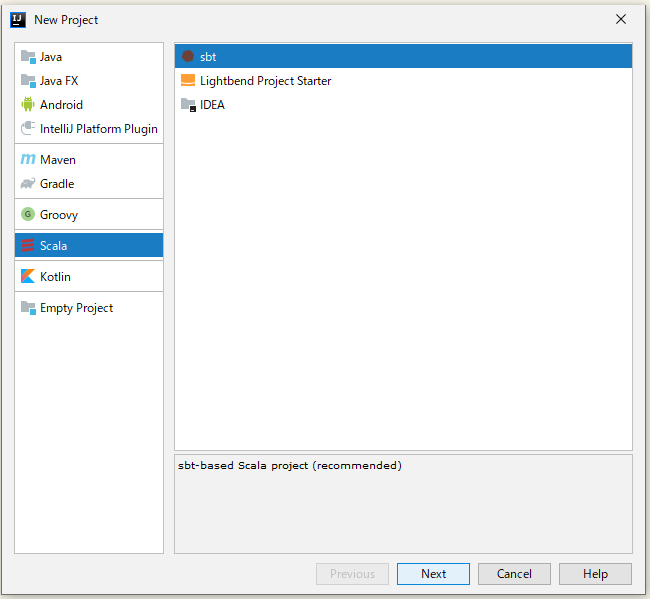Select Maven project type
650x599 pixels.
coord(89,160)
